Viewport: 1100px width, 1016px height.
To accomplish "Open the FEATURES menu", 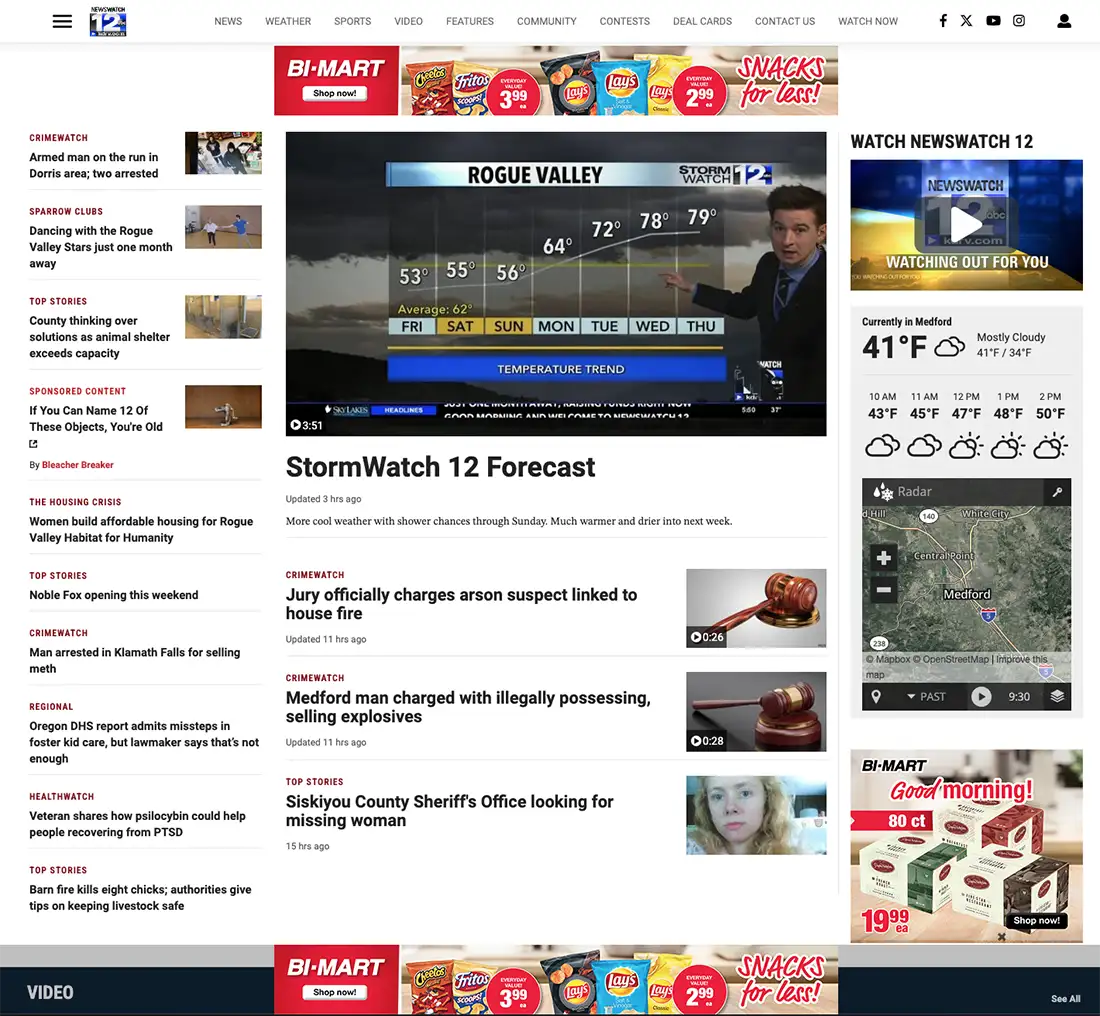I will [x=470, y=21].
